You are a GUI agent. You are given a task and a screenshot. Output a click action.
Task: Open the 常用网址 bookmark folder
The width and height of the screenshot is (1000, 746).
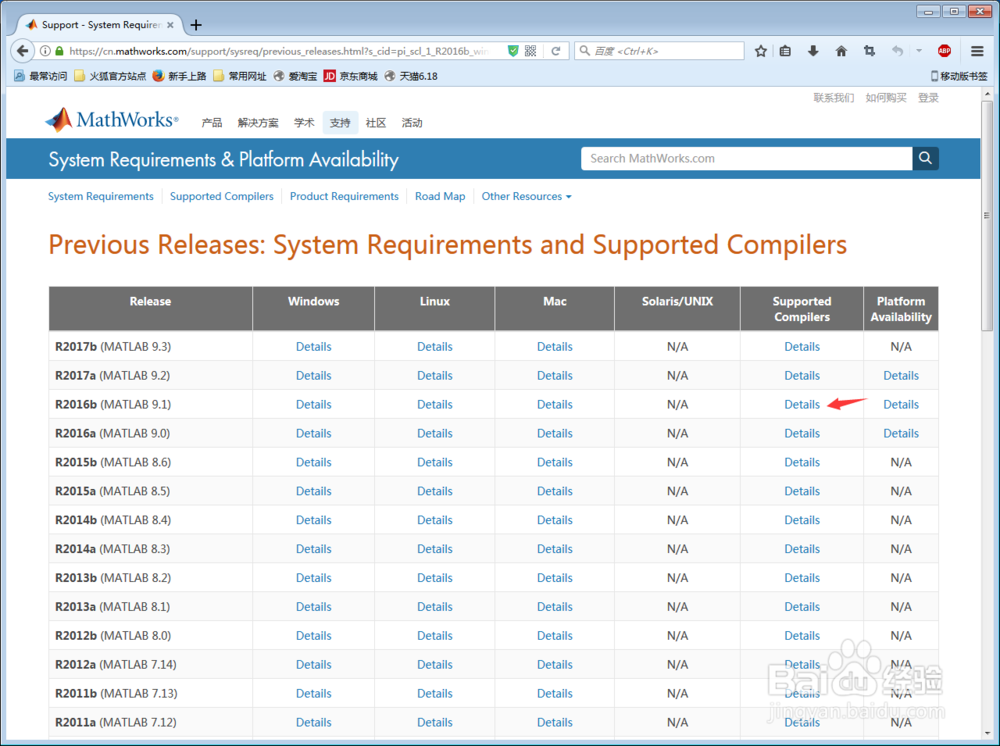point(240,76)
